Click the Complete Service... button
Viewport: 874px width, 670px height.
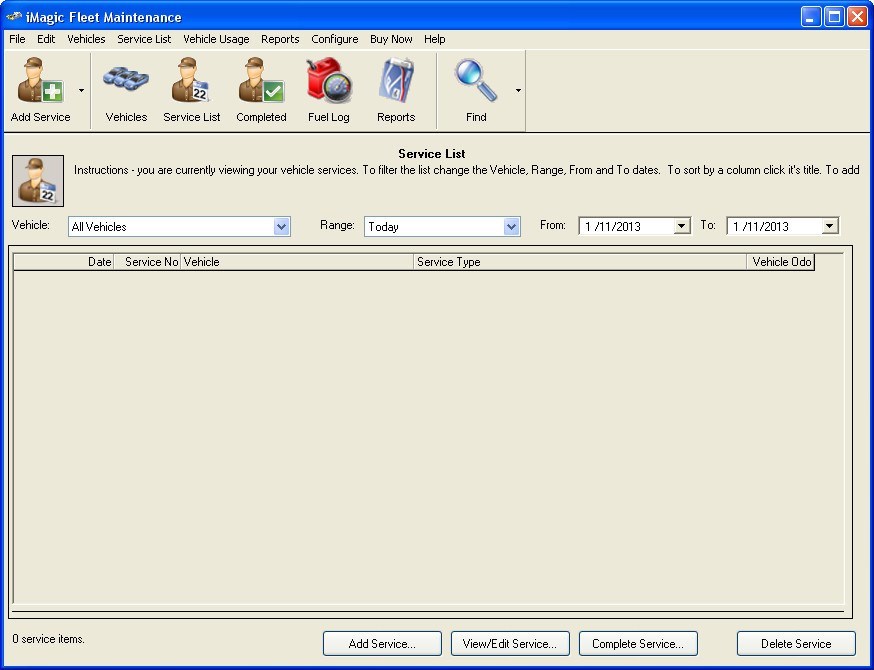click(638, 644)
